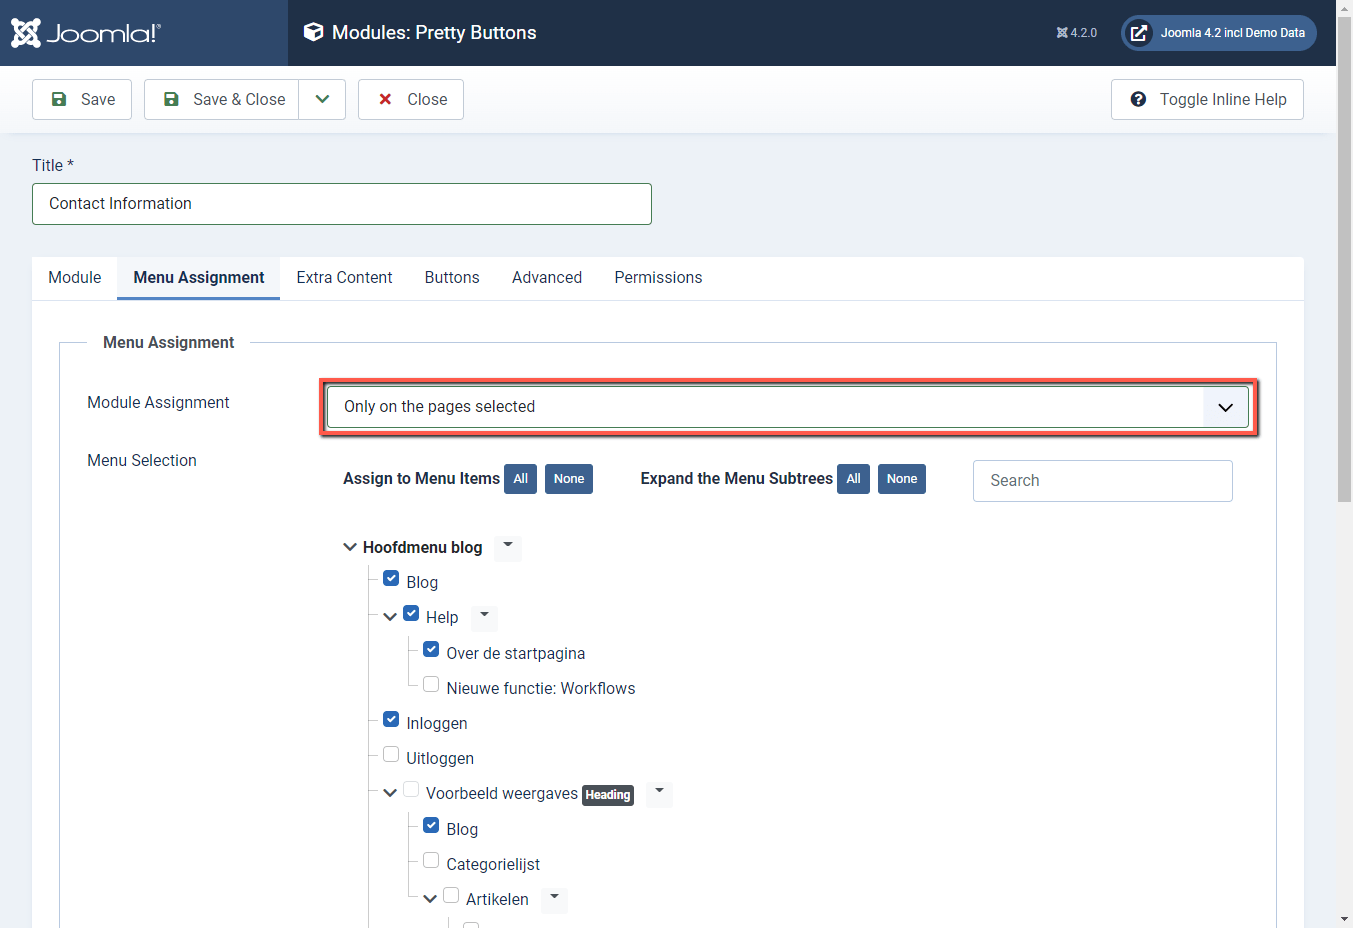This screenshot has width=1353, height=928.
Task: Click the 4.2.0 version indicator icon
Action: 1061,32
